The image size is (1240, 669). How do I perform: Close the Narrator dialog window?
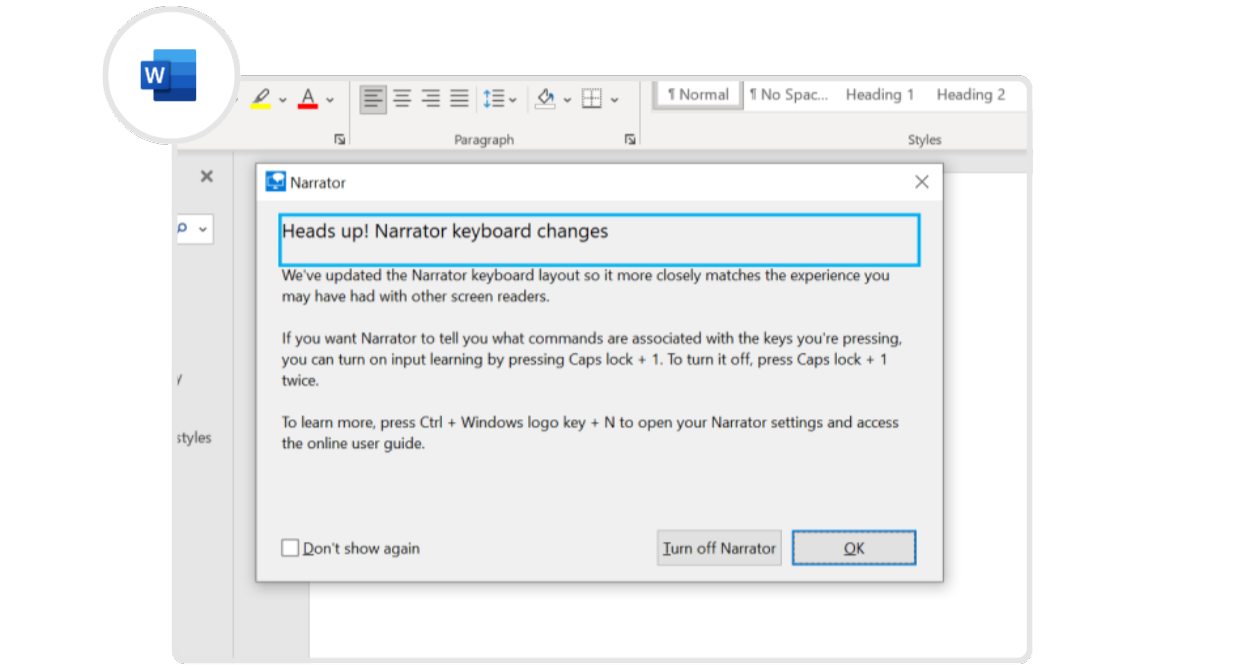click(x=922, y=182)
